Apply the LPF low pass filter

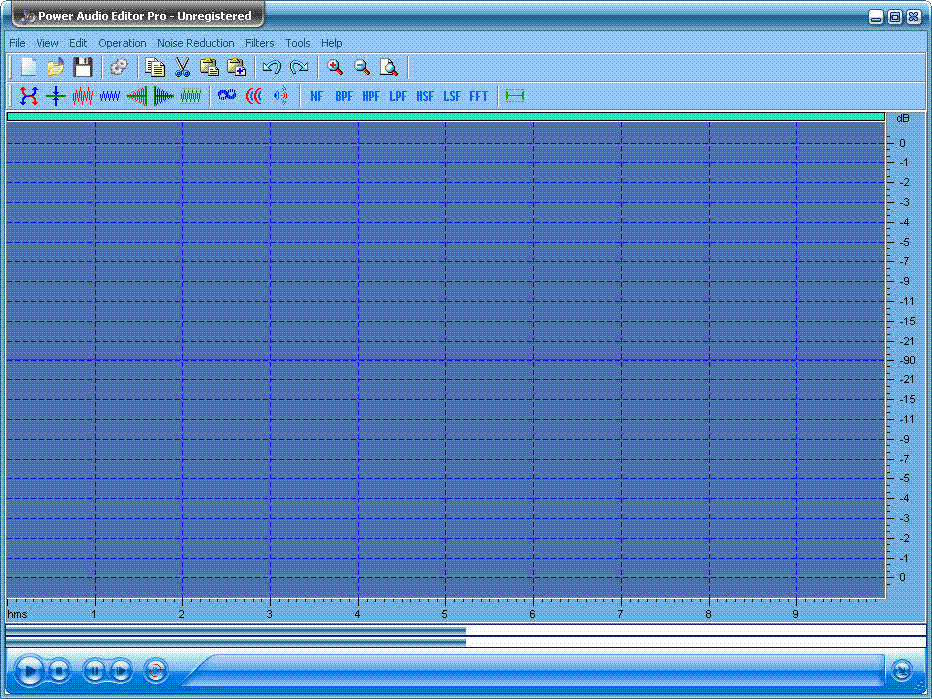(x=398, y=96)
